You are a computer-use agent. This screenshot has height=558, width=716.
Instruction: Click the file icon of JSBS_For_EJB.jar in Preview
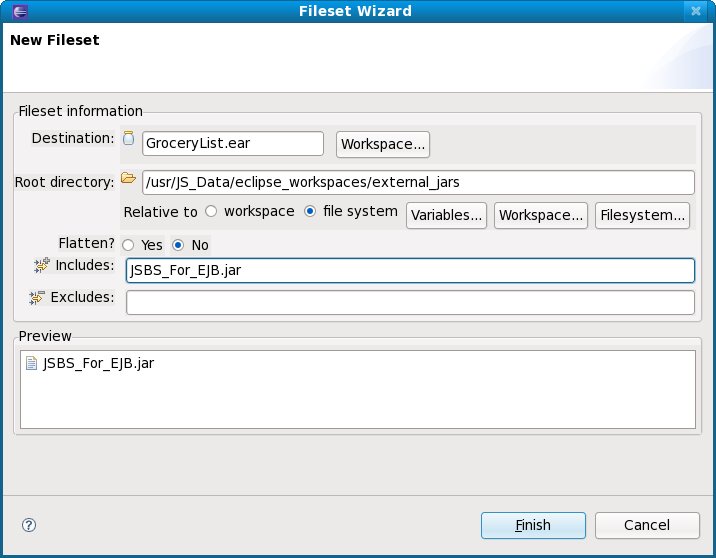pyautogui.click(x=31, y=364)
